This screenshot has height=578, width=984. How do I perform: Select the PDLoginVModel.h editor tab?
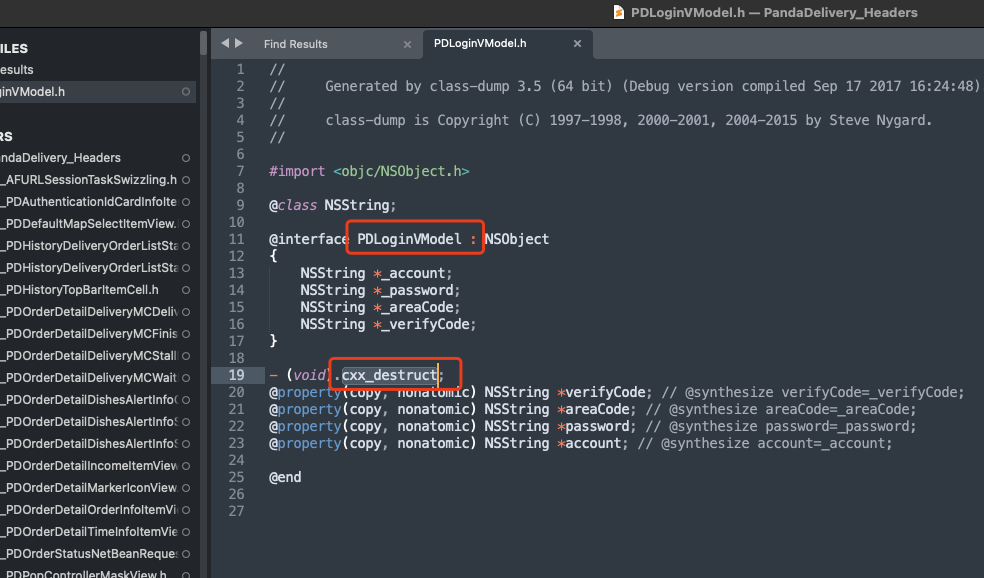(479, 44)
